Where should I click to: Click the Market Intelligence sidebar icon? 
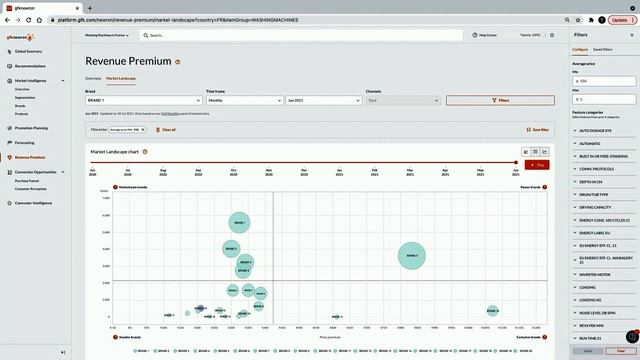[x=9, y=81]
